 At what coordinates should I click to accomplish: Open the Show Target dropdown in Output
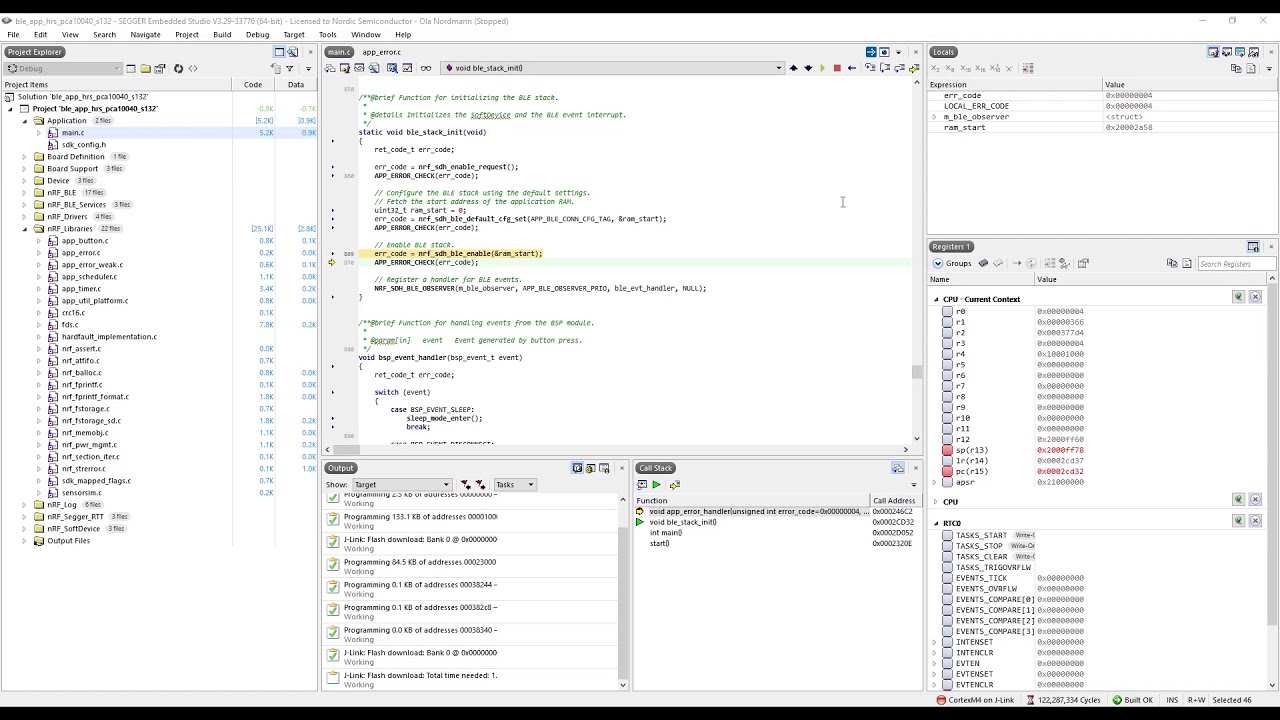pyautogui.click(x=402, y=485)
